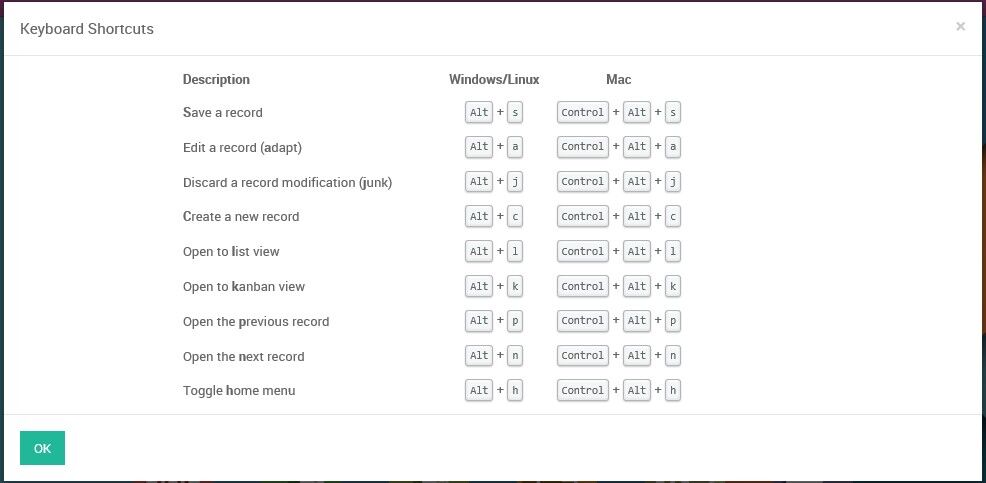Click the Description column header
Image resolution: width=986 pixels, height=483 pixels.
coord(216,79)
